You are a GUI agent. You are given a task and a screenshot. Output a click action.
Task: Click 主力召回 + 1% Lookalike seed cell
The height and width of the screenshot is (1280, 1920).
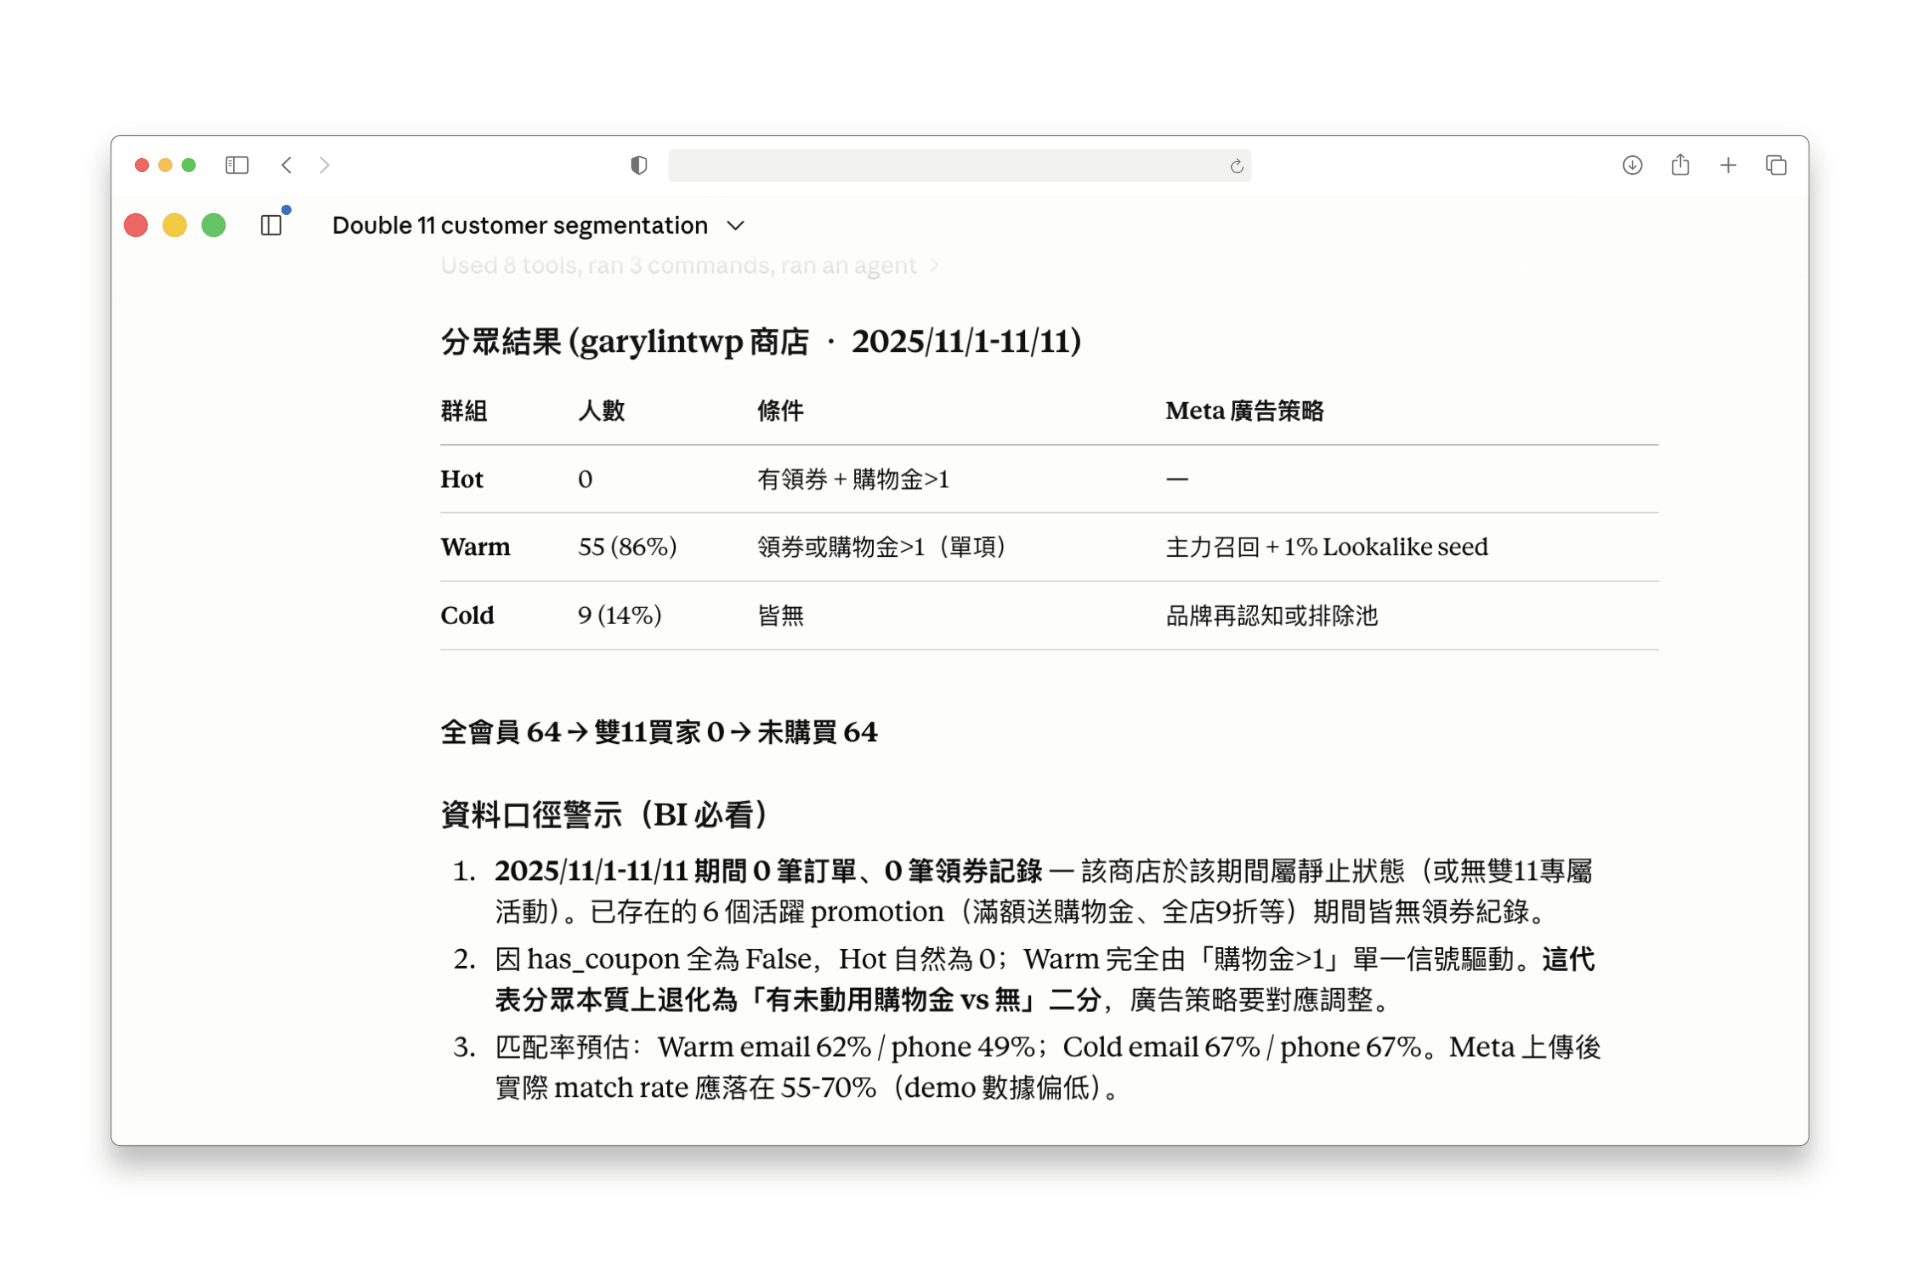[x=1327, y=547]
